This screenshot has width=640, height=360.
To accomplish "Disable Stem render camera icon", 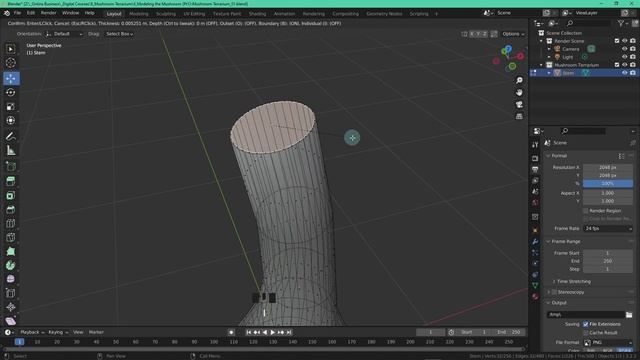I will tap(633, 73).
